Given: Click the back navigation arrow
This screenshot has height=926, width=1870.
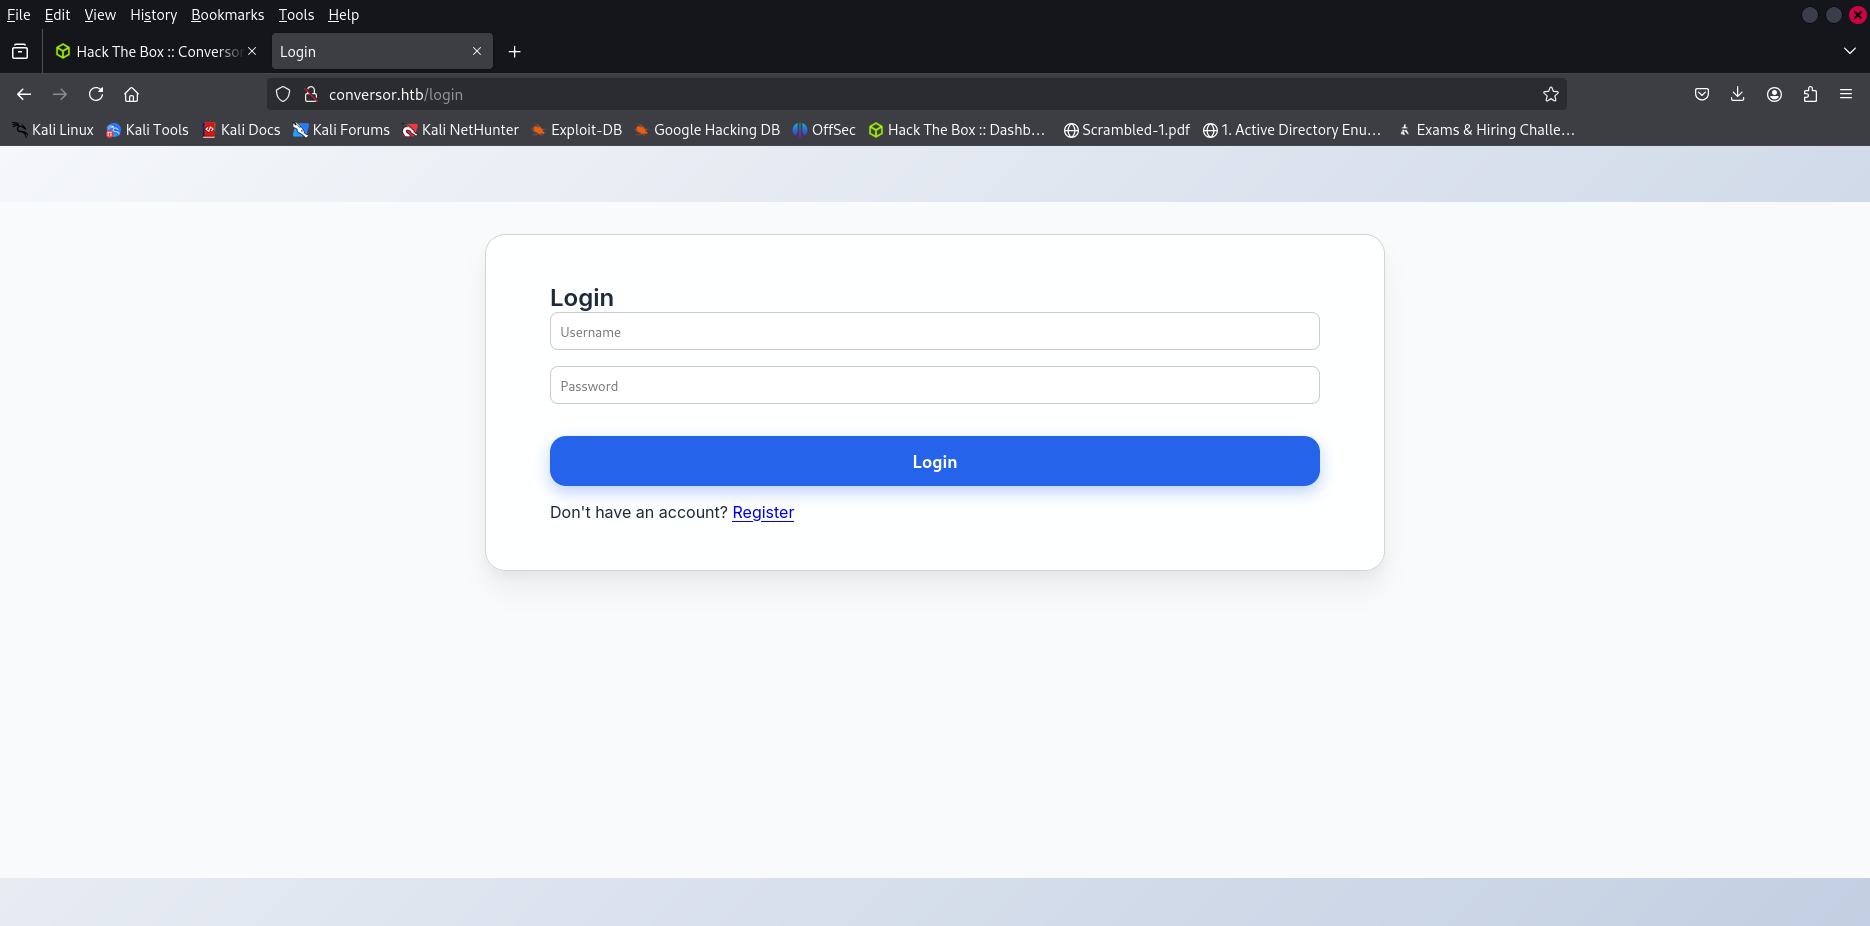Looking at the screenshot, I should pos(23,94).
